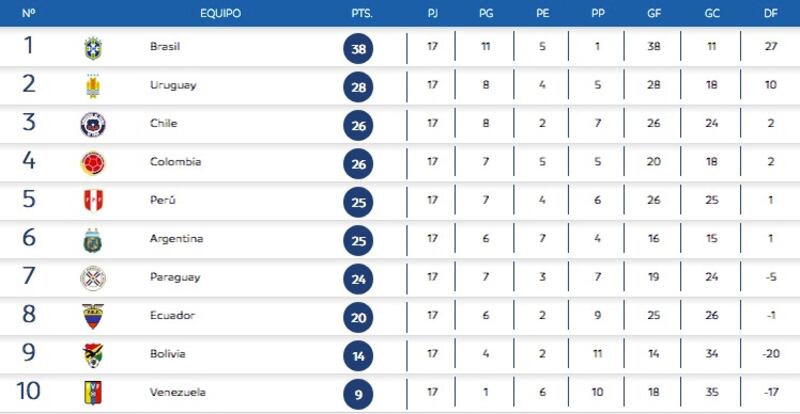This screenshot has height=414, width=800.
Task: Click the Argentina AFA crest
Action: point(93,240)
